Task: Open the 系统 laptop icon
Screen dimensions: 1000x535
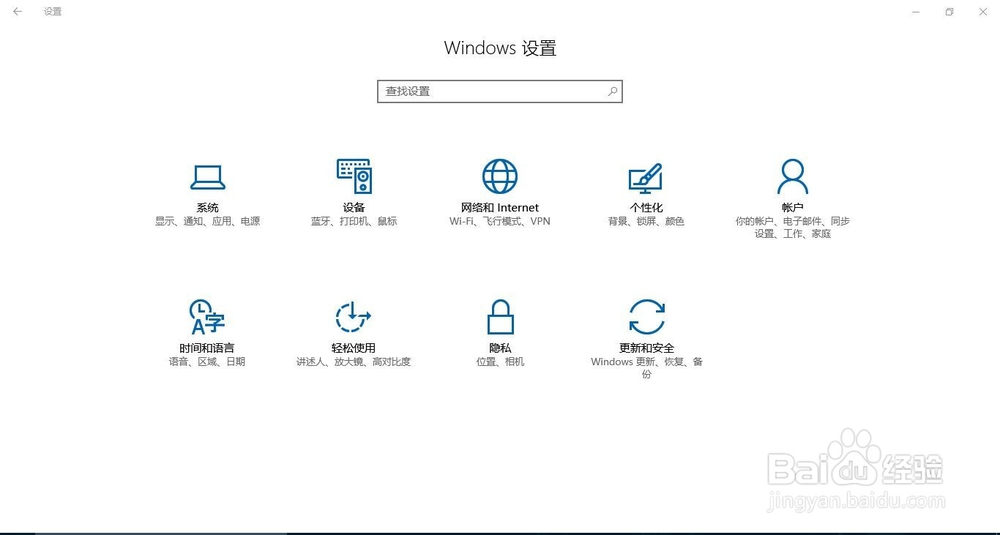Action: coord(207,177)
